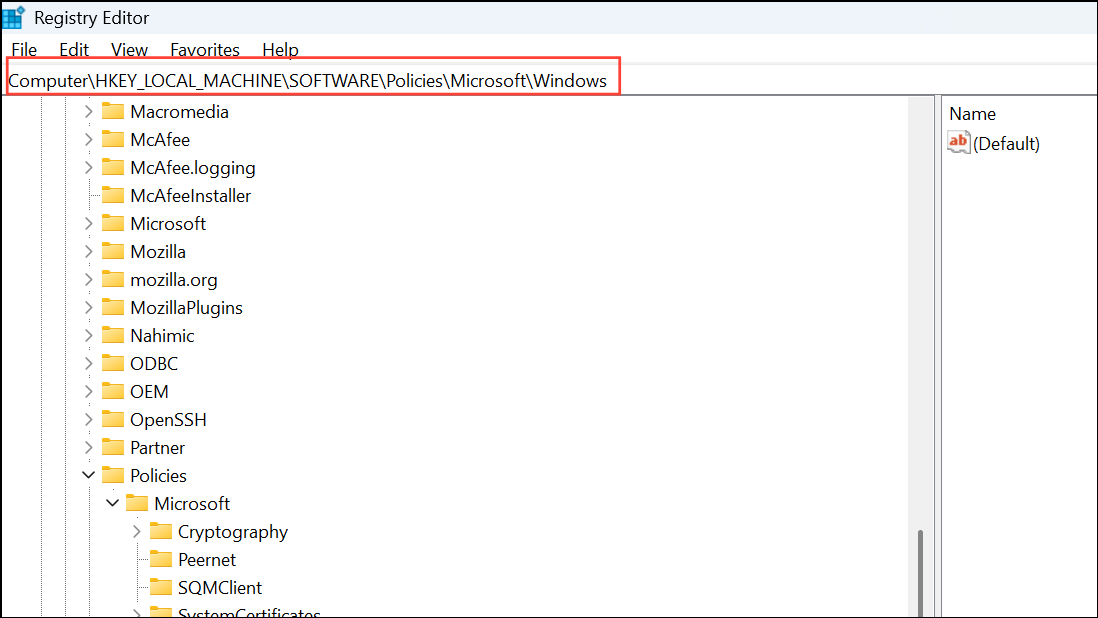This screenshot has height=618, width=1098.
Task: Expand the Nahimic key
Action: 88,335
